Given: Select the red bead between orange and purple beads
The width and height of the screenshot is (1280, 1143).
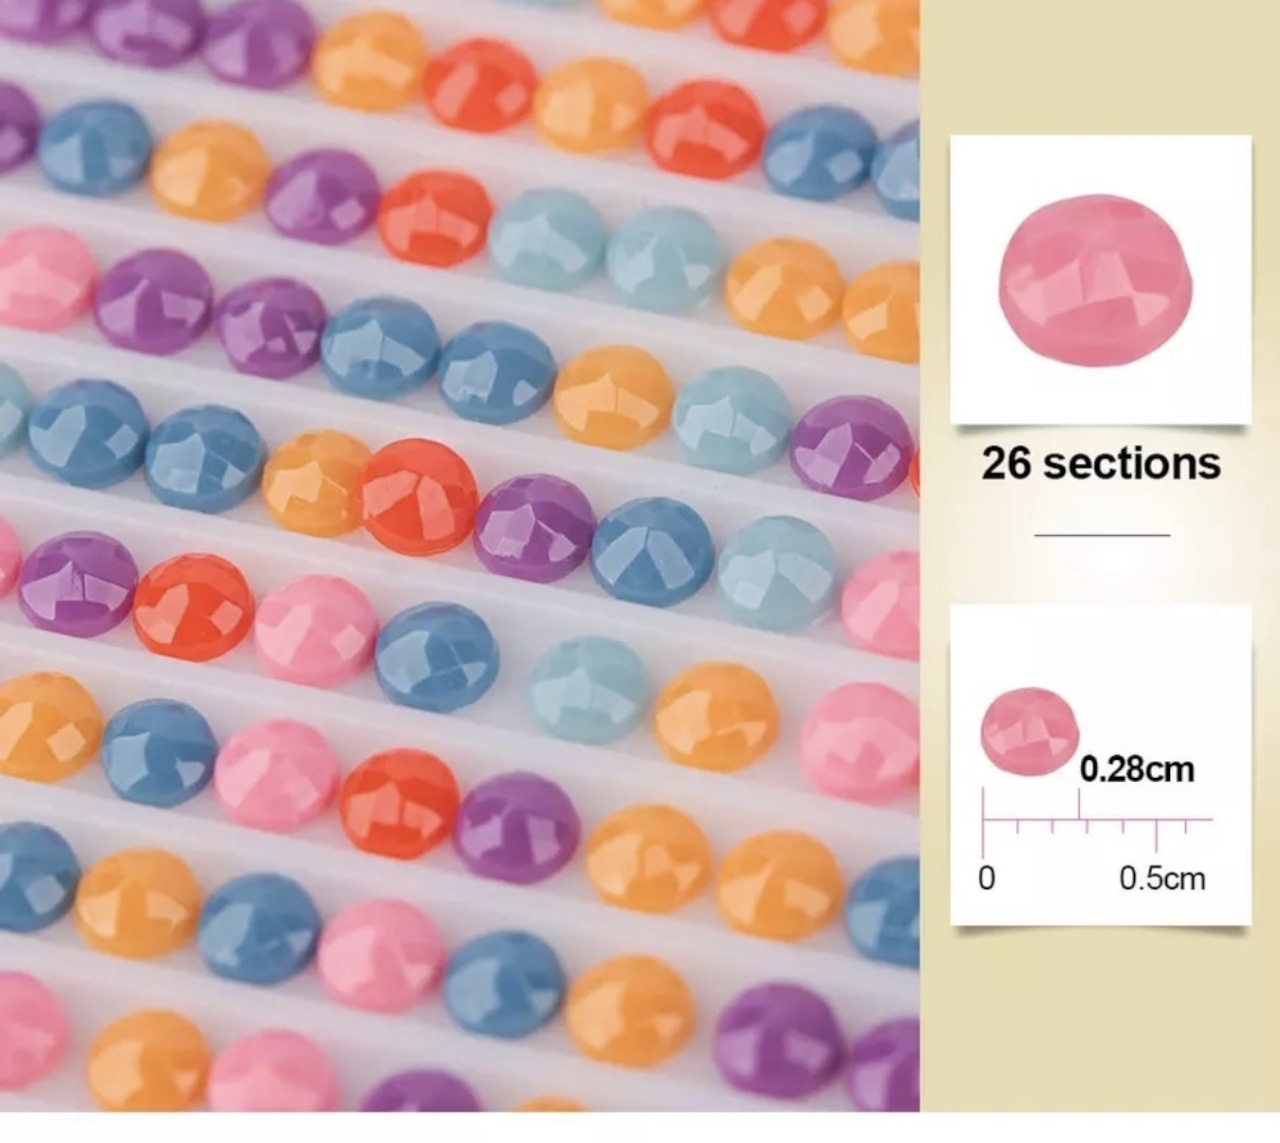Looking at the screenshot, I should click(419, 496).
